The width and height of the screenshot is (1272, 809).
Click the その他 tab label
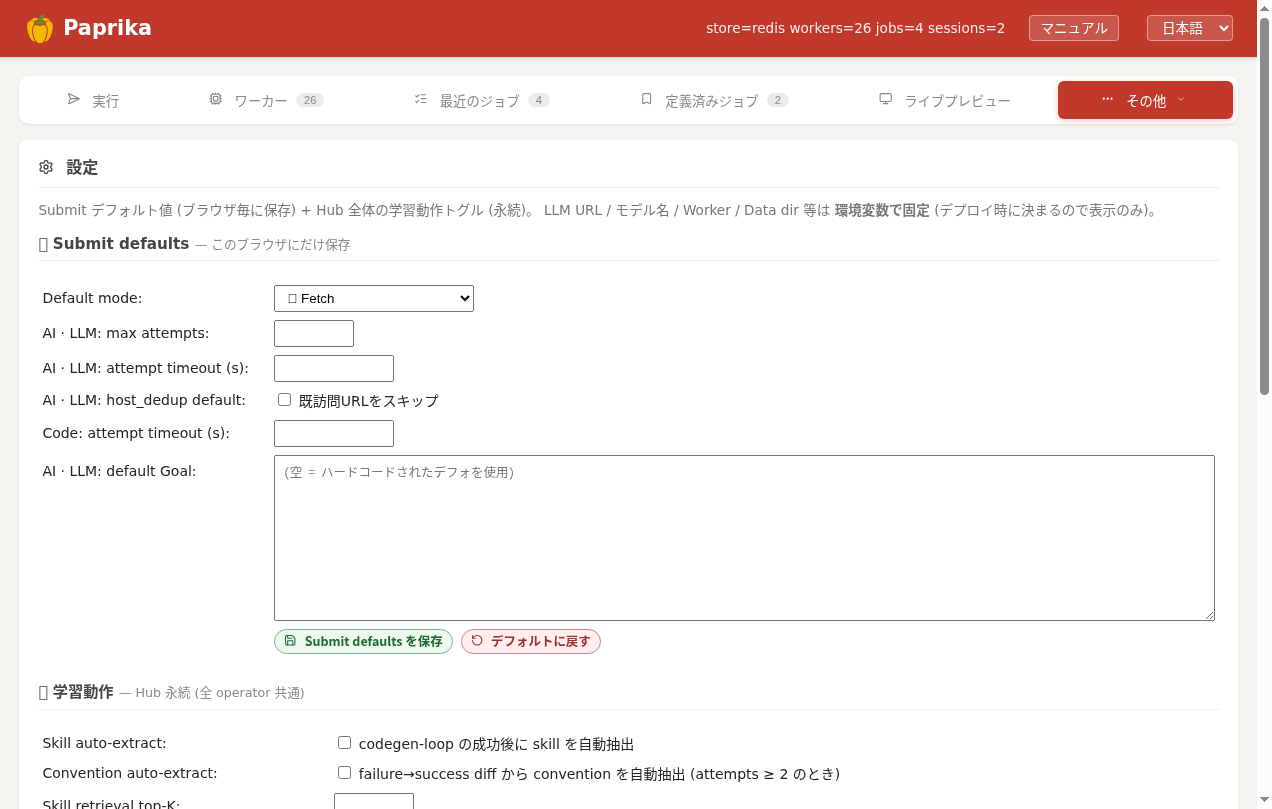[1146, 101]
